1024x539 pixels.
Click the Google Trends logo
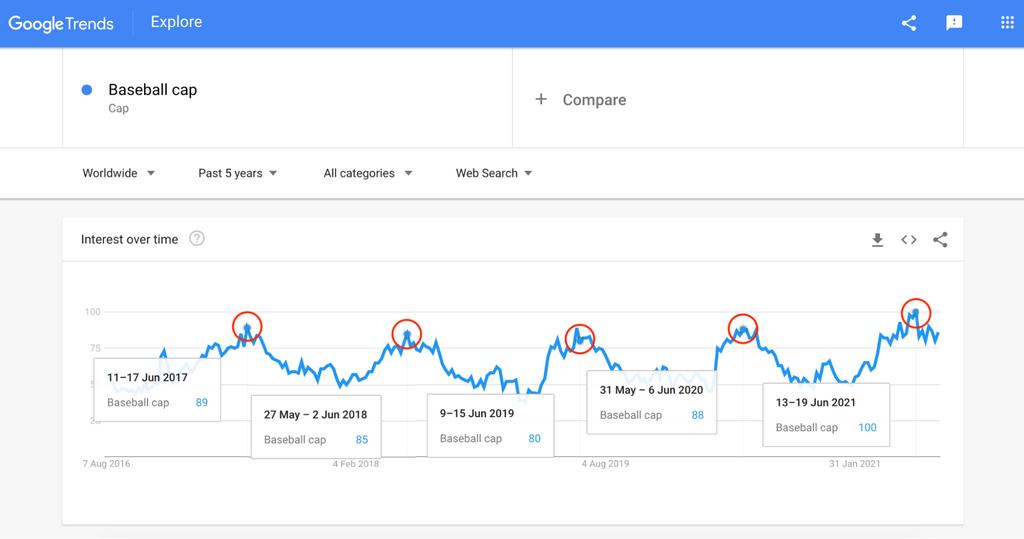click(61, 23)
